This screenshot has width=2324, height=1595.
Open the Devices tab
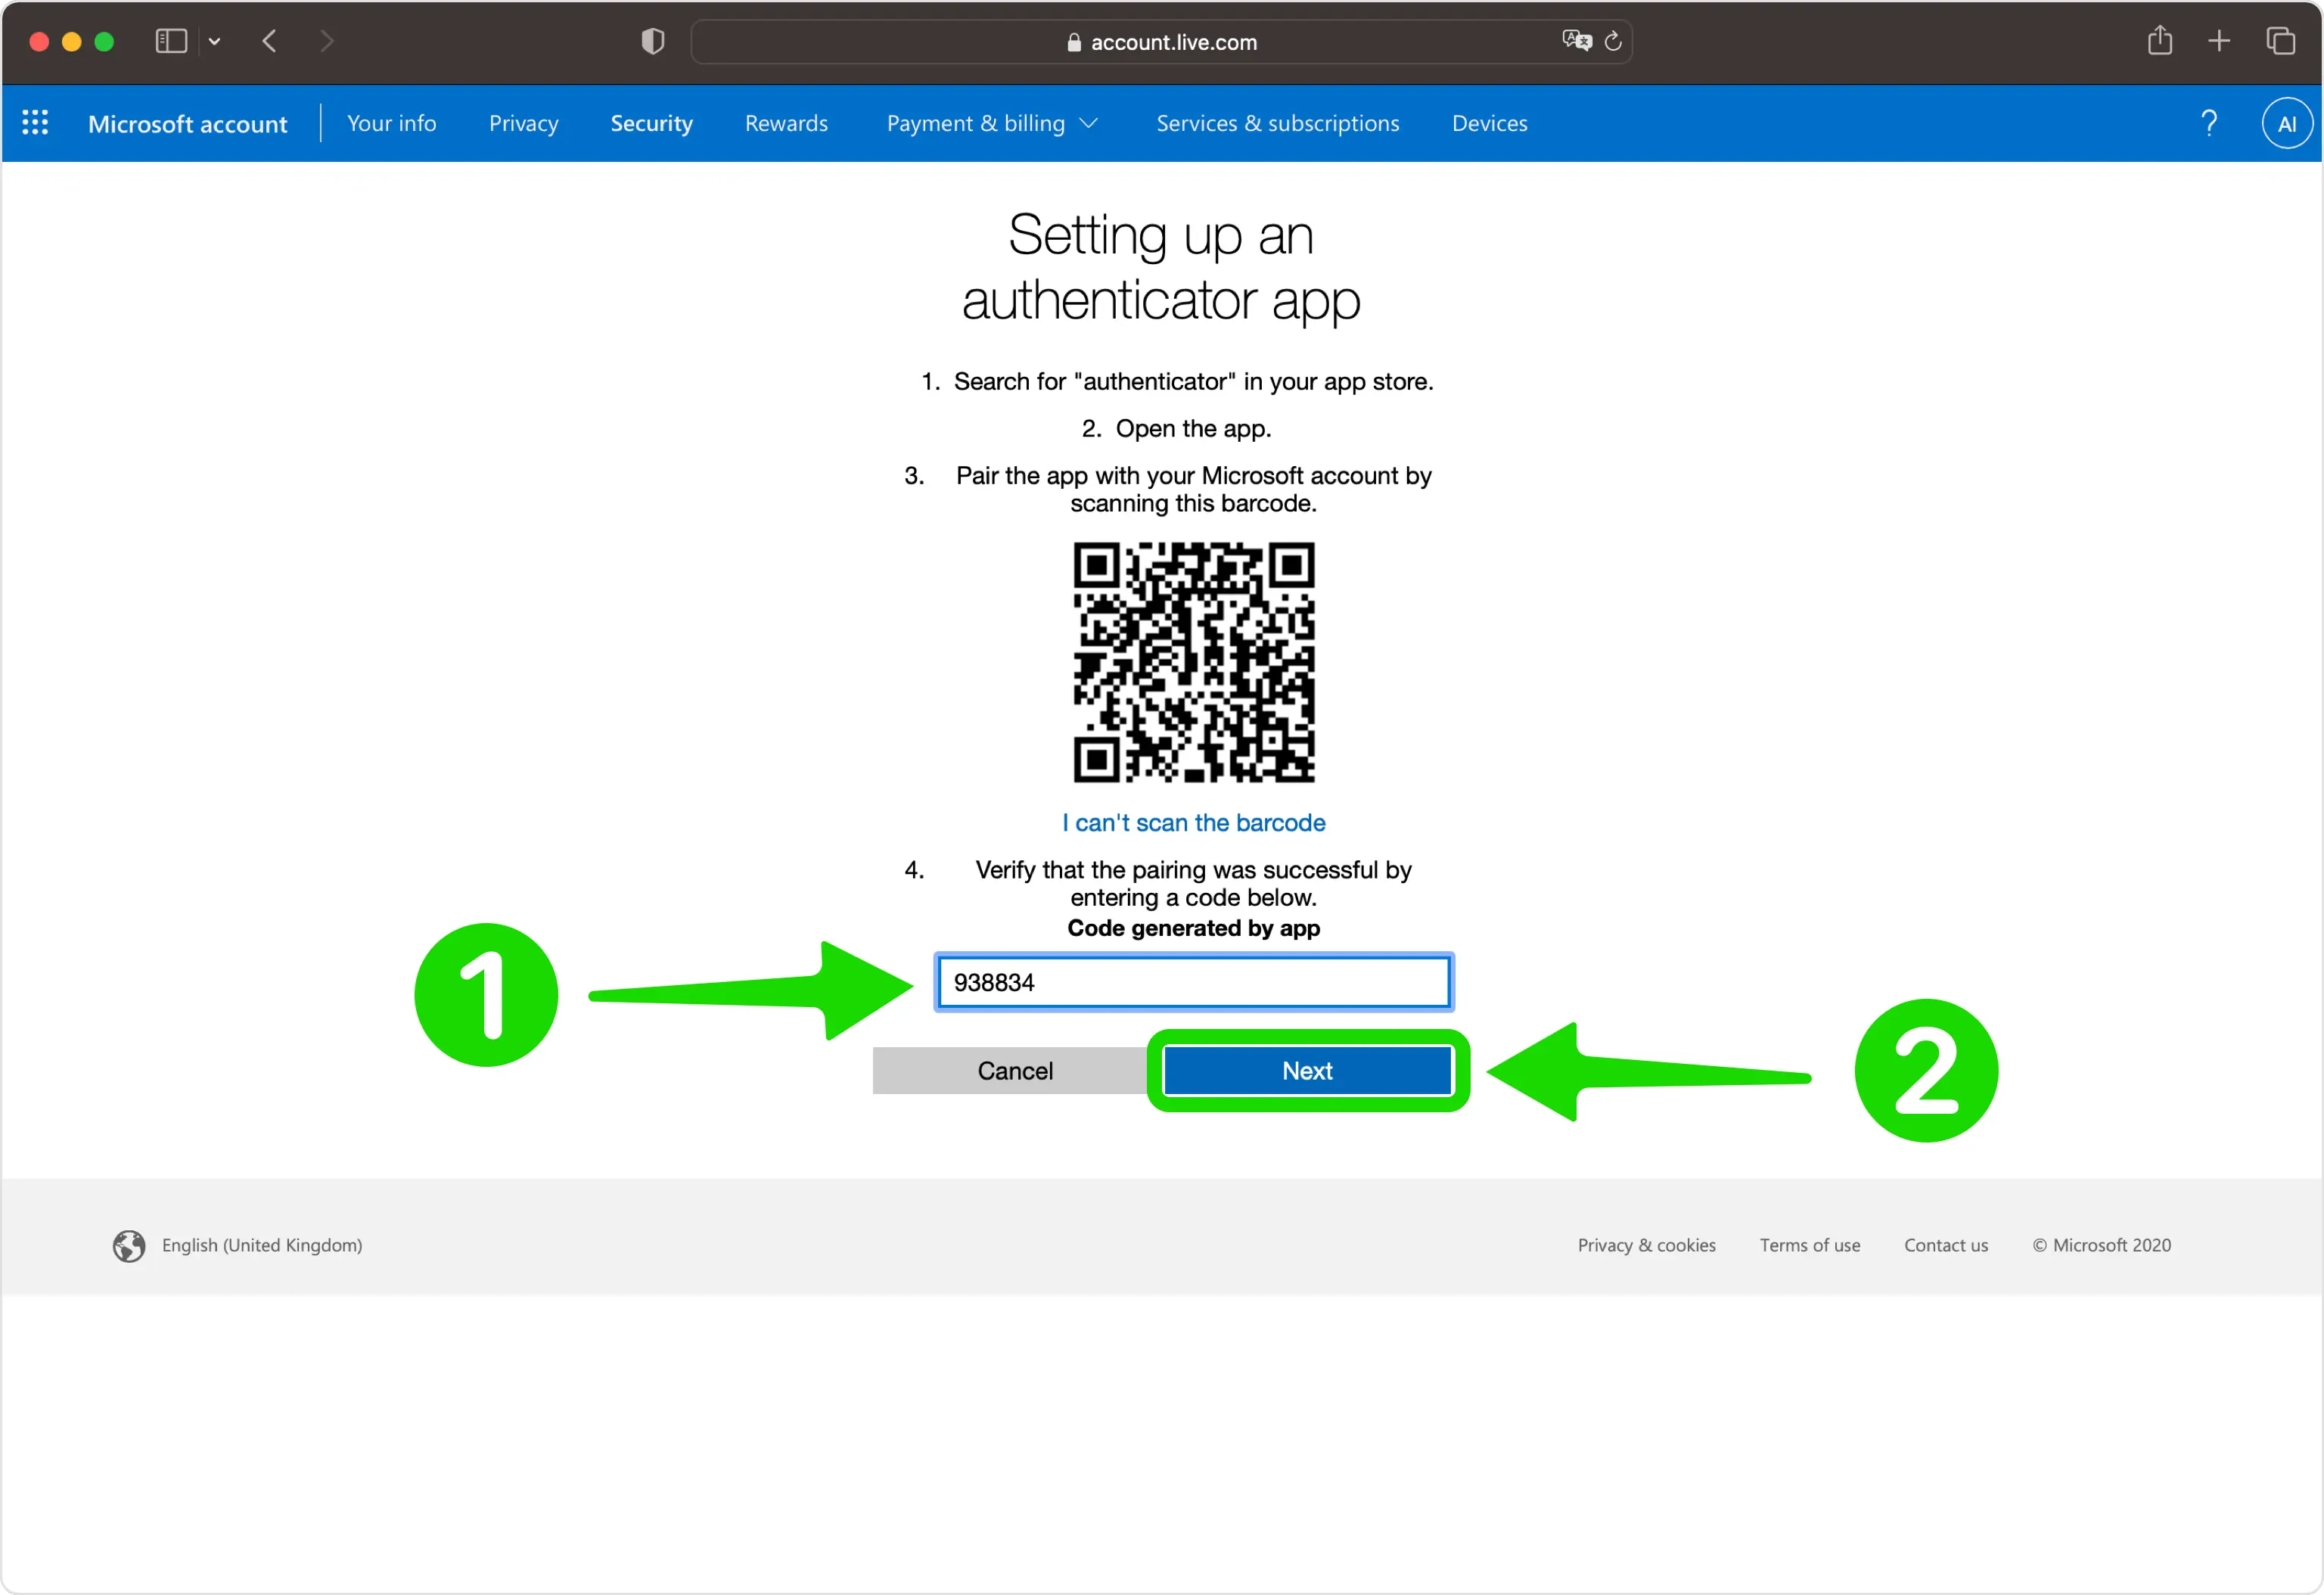[x=1490, y=123]
